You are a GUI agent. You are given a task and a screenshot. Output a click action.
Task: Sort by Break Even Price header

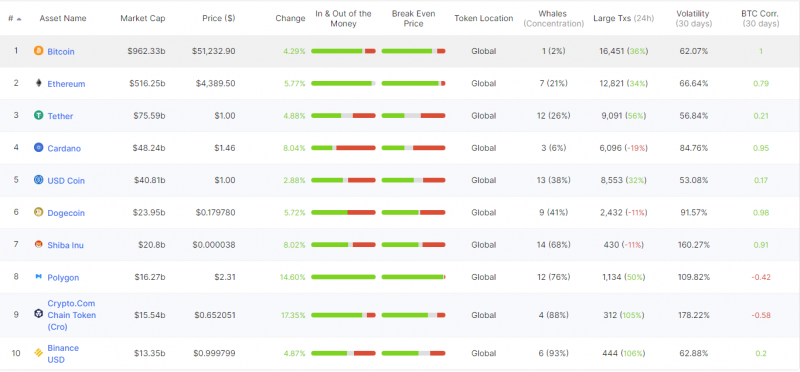tap(413, 18)
